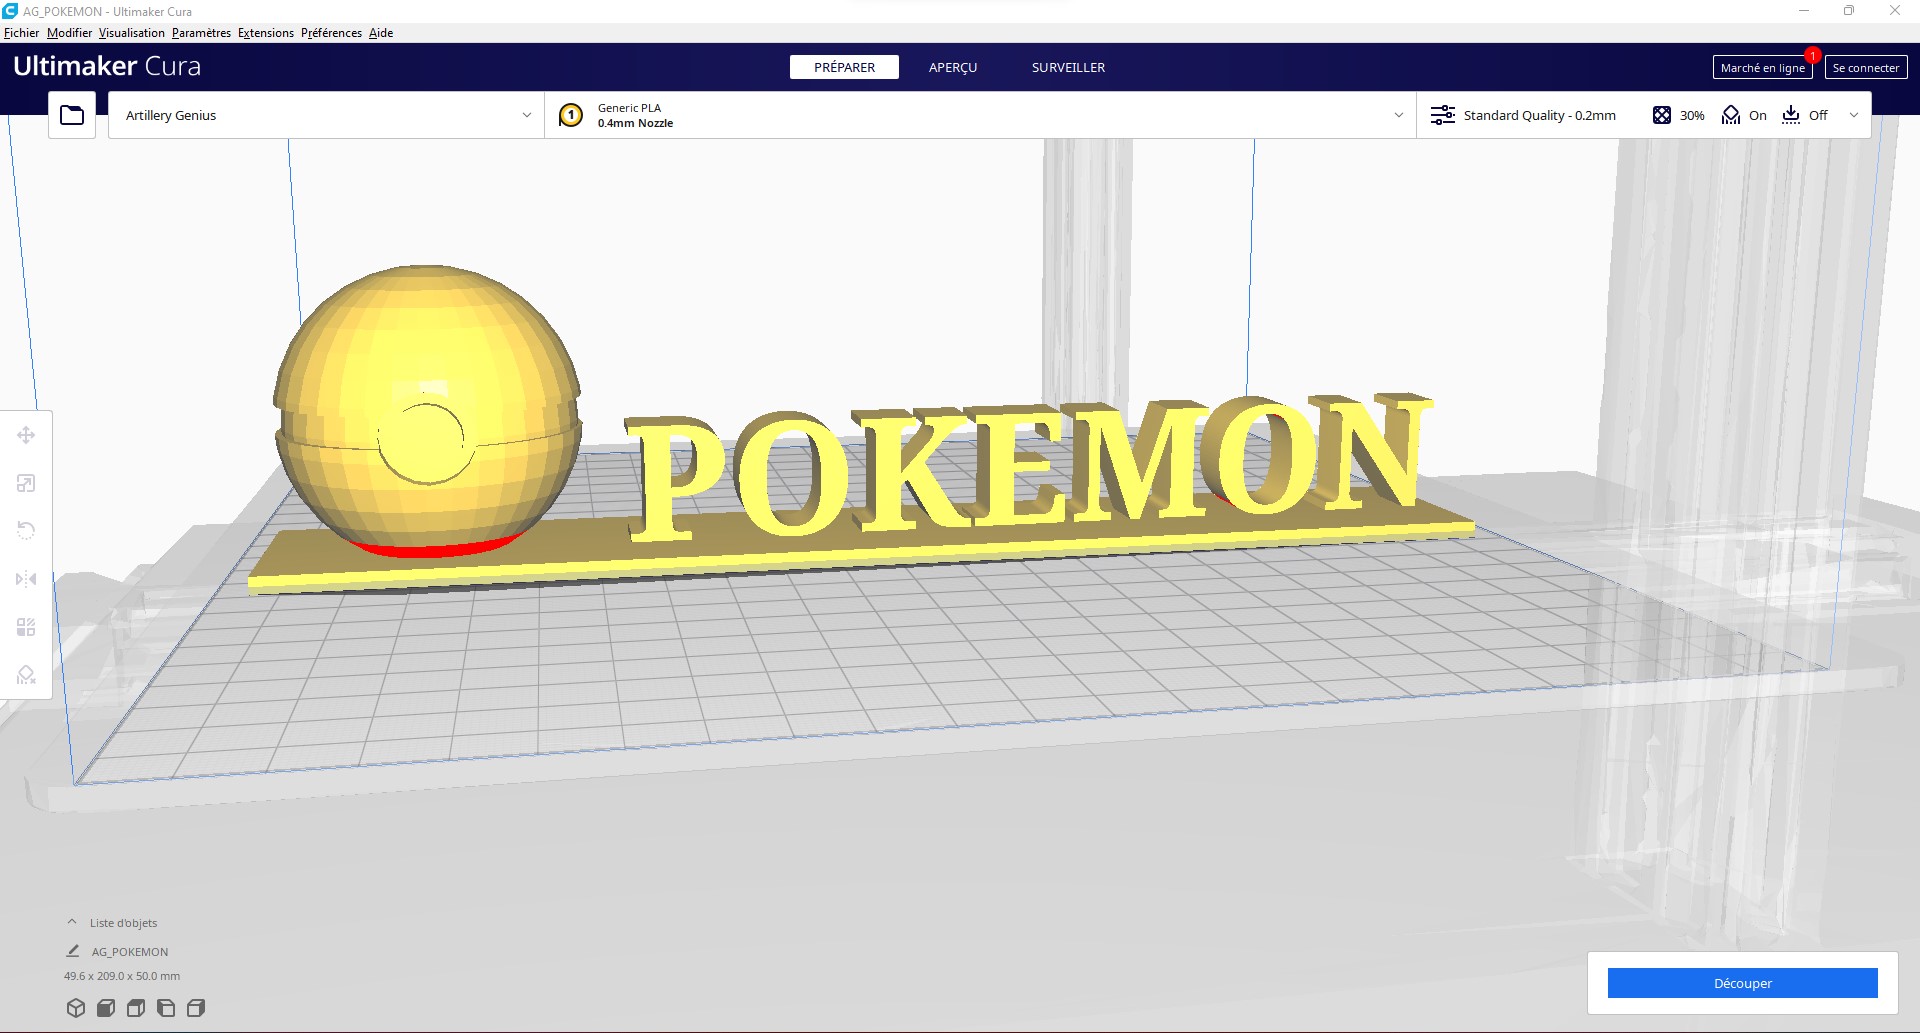Viewport: 1920px width, 1033px height.
Task: Click the extruder 1 PLA icon
Action: tap(571, 115)
